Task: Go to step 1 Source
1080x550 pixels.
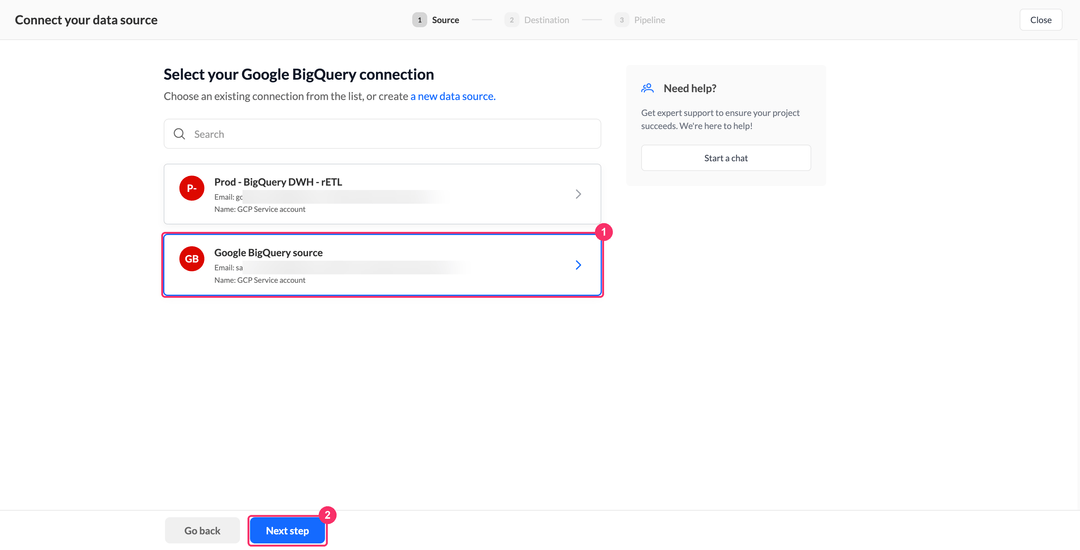Action: point(436,20)
